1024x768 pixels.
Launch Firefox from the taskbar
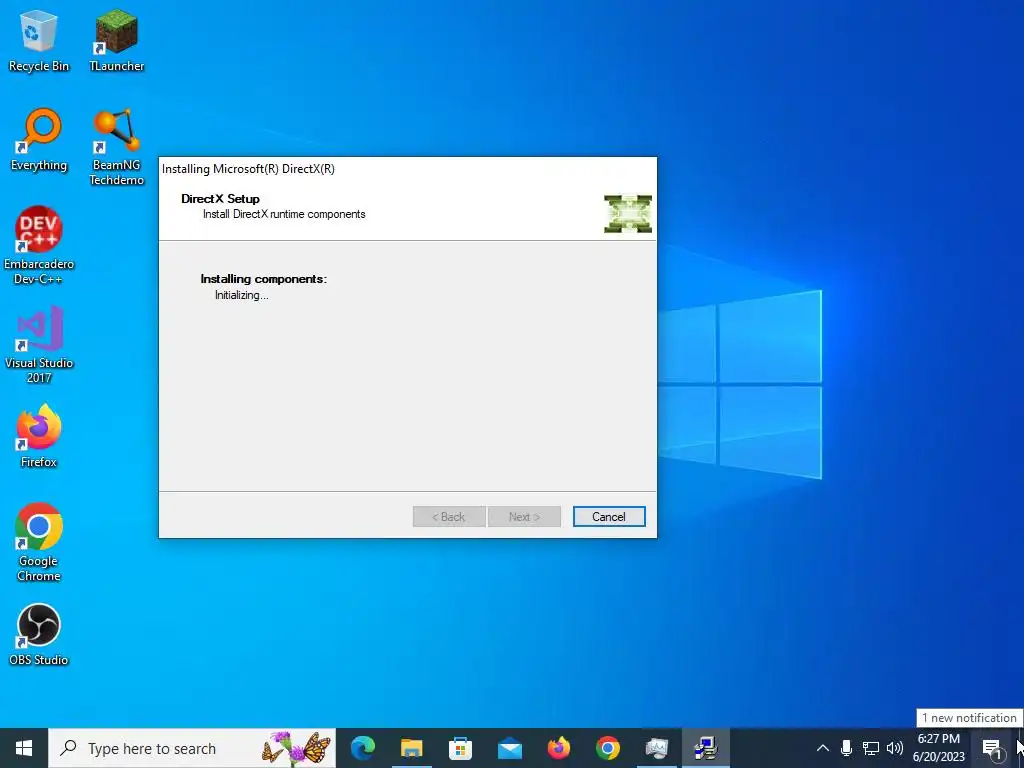(x=558, y=748)
